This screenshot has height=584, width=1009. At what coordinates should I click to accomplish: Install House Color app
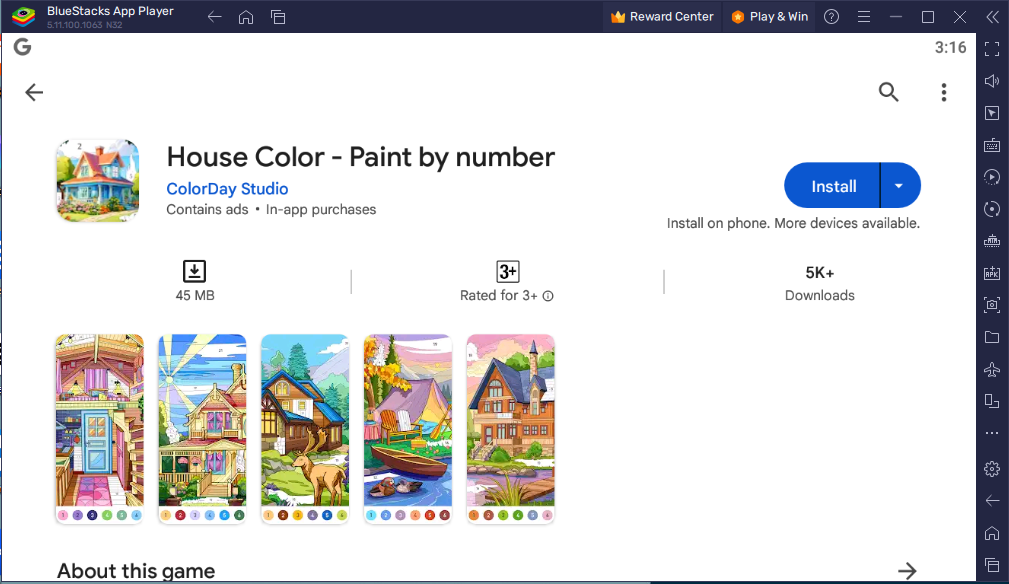(832, 186)
